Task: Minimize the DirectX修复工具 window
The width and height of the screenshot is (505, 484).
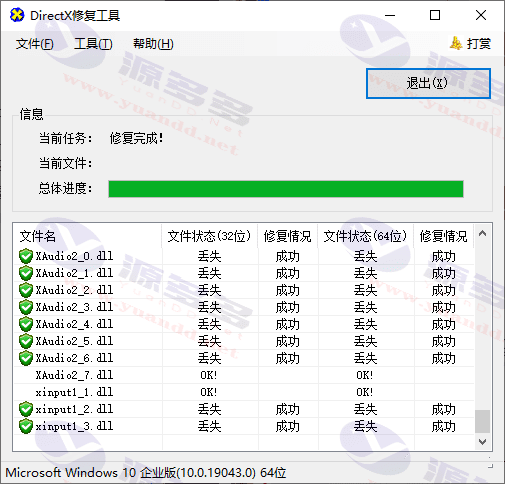Action: (390, 15)
